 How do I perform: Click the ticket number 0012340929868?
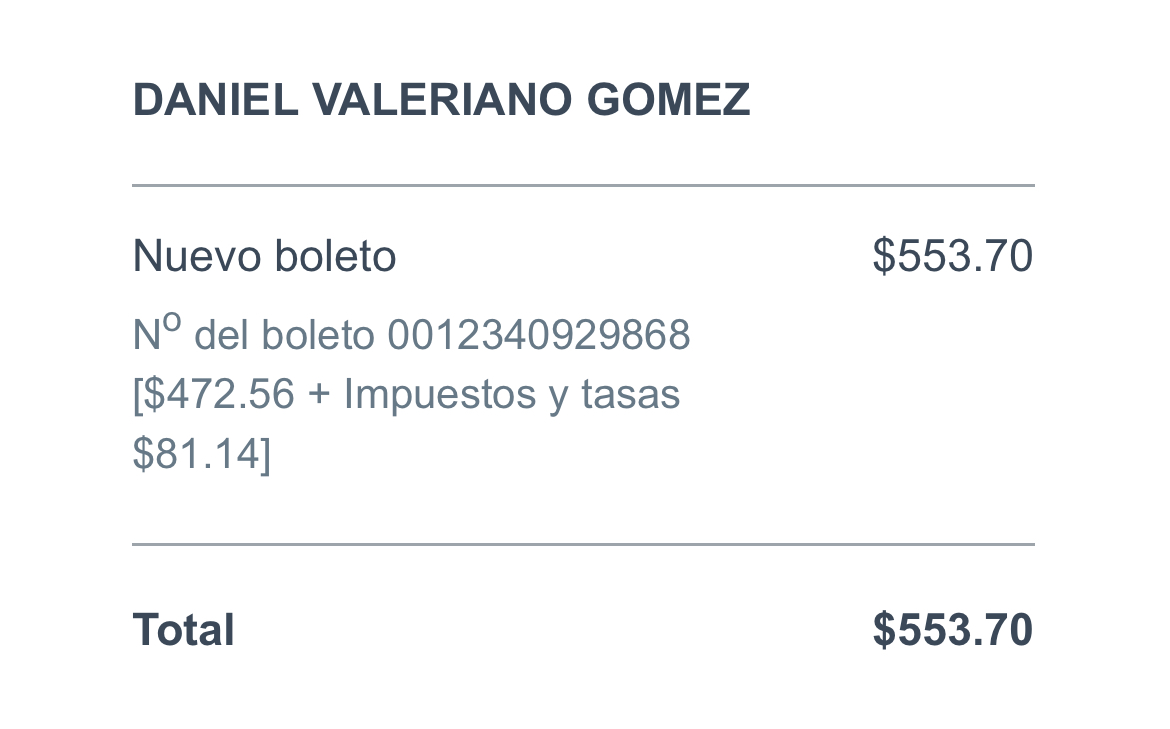coord(539,334)
